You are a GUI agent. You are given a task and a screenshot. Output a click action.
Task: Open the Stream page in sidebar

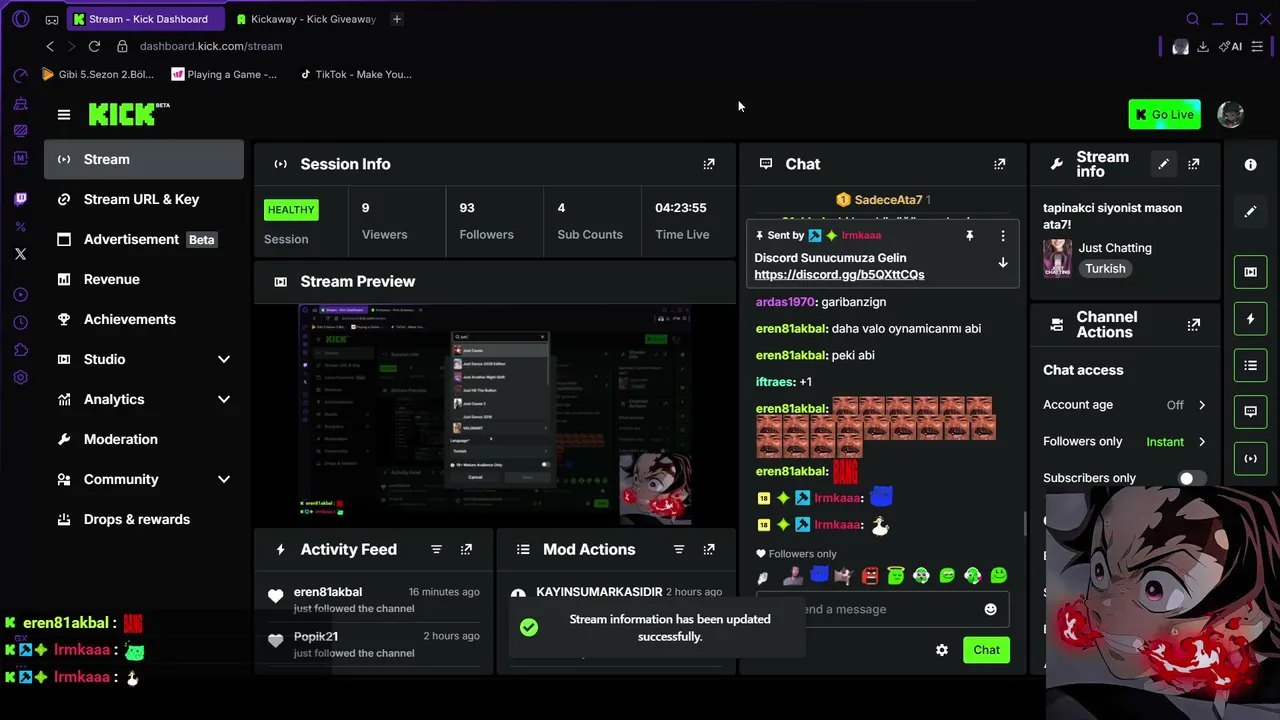tap(144, 160)
